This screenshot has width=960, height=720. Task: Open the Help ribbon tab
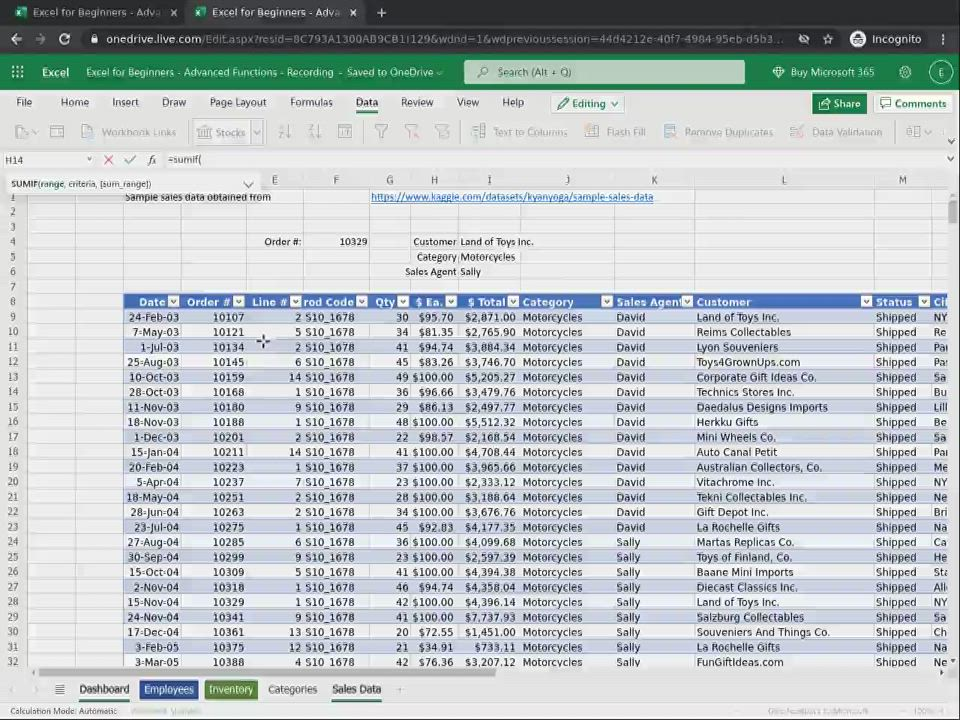coord(513,102)
